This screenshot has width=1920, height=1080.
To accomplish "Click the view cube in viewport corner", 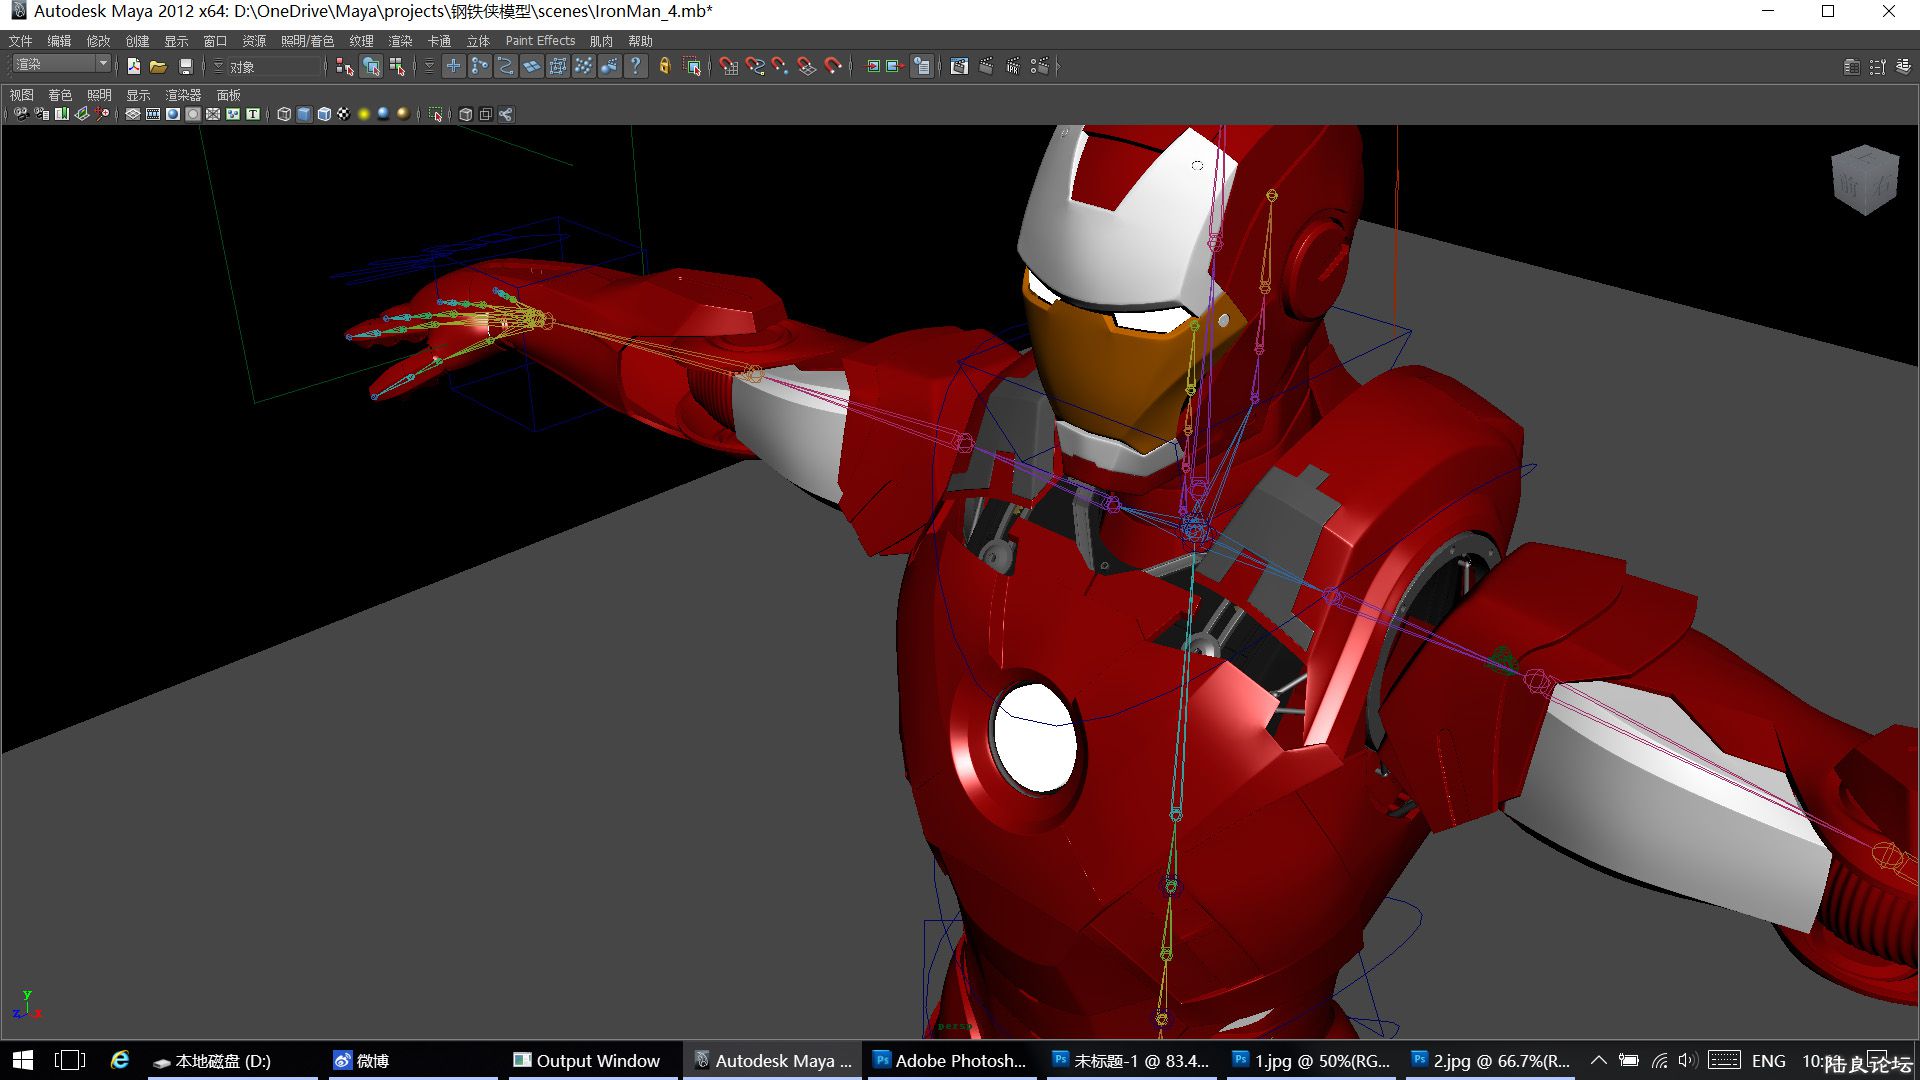I will [1865, 180].
